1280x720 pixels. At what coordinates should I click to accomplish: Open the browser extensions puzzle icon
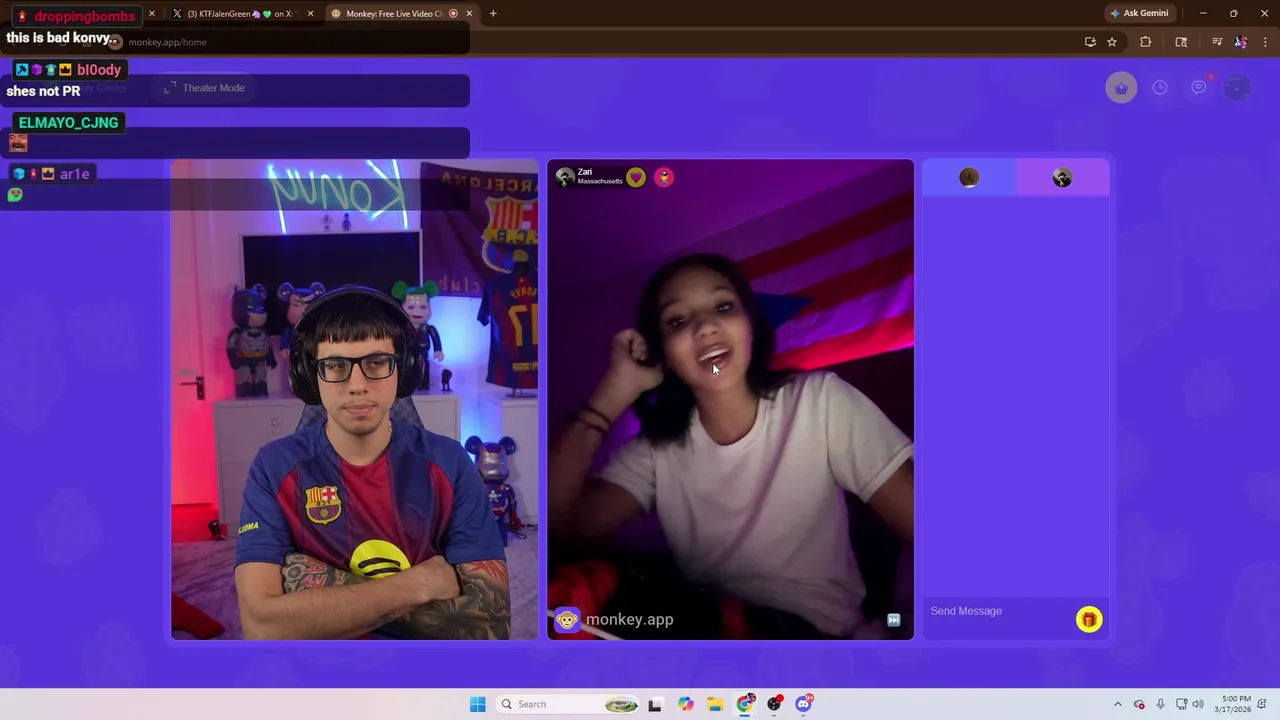pos(1146,42)
